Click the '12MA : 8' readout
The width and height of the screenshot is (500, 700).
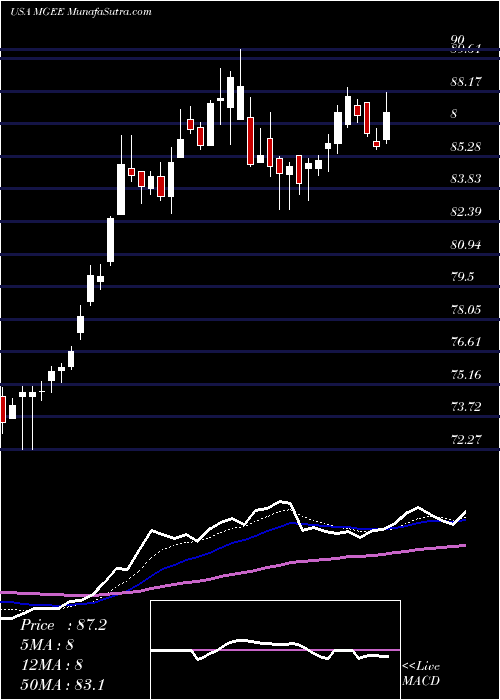pos(52,665)
